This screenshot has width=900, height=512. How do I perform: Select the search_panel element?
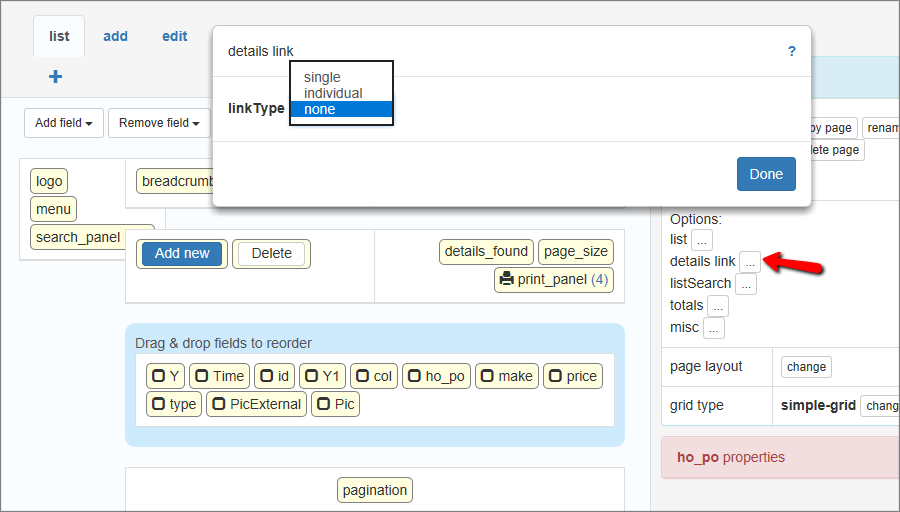[78, 237]
